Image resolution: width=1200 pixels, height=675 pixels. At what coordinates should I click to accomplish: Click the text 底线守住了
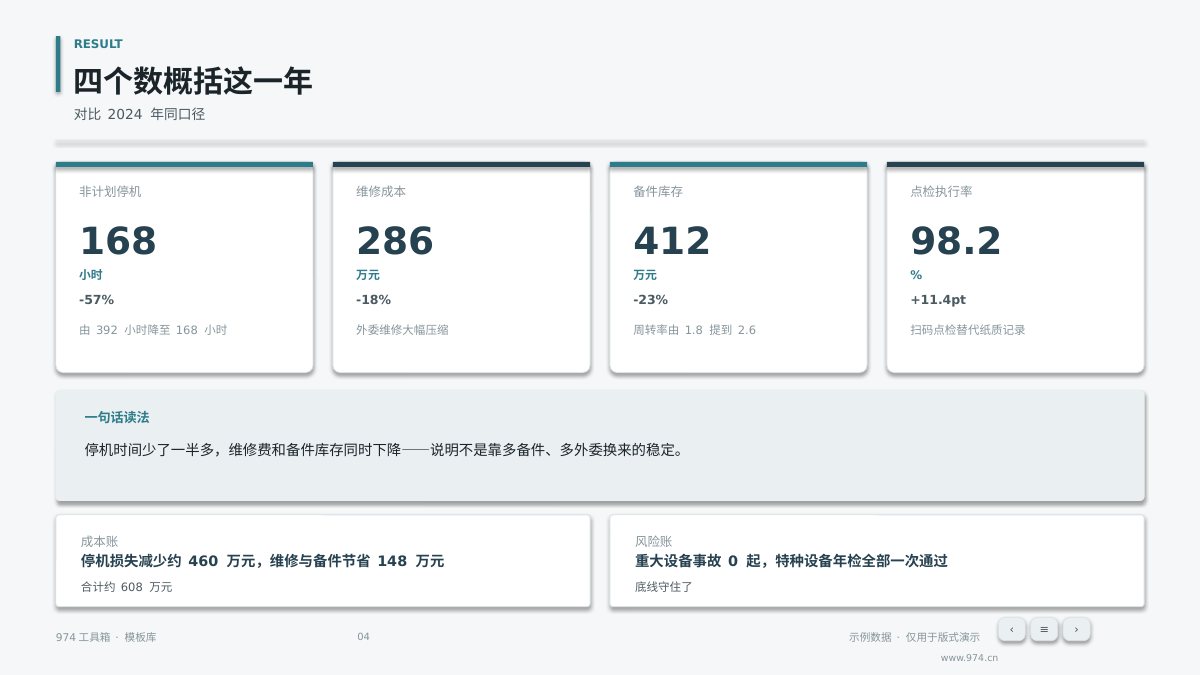[x=664, y=587]
